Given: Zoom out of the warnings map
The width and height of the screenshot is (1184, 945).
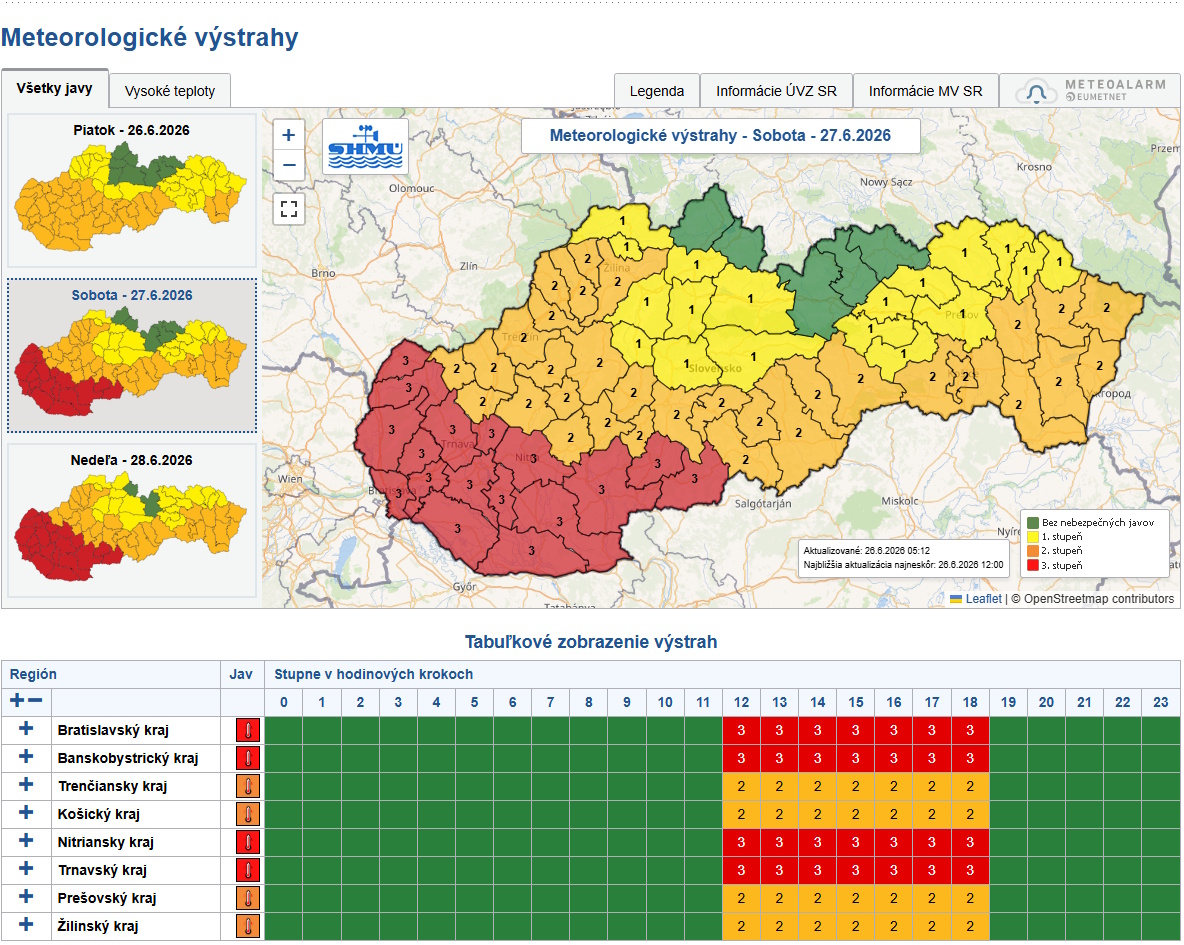Looking at the screenshot, I should (288, 165).
